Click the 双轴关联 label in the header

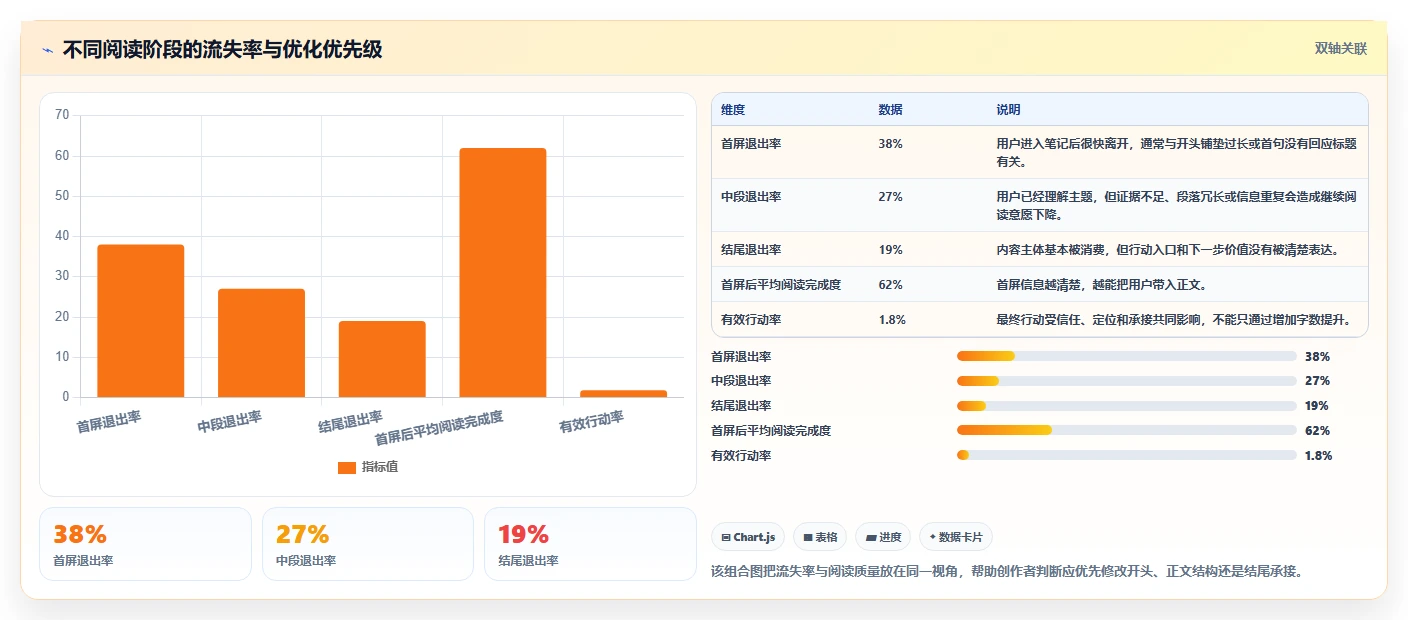pyautogui.click(x=1340, y=49)
